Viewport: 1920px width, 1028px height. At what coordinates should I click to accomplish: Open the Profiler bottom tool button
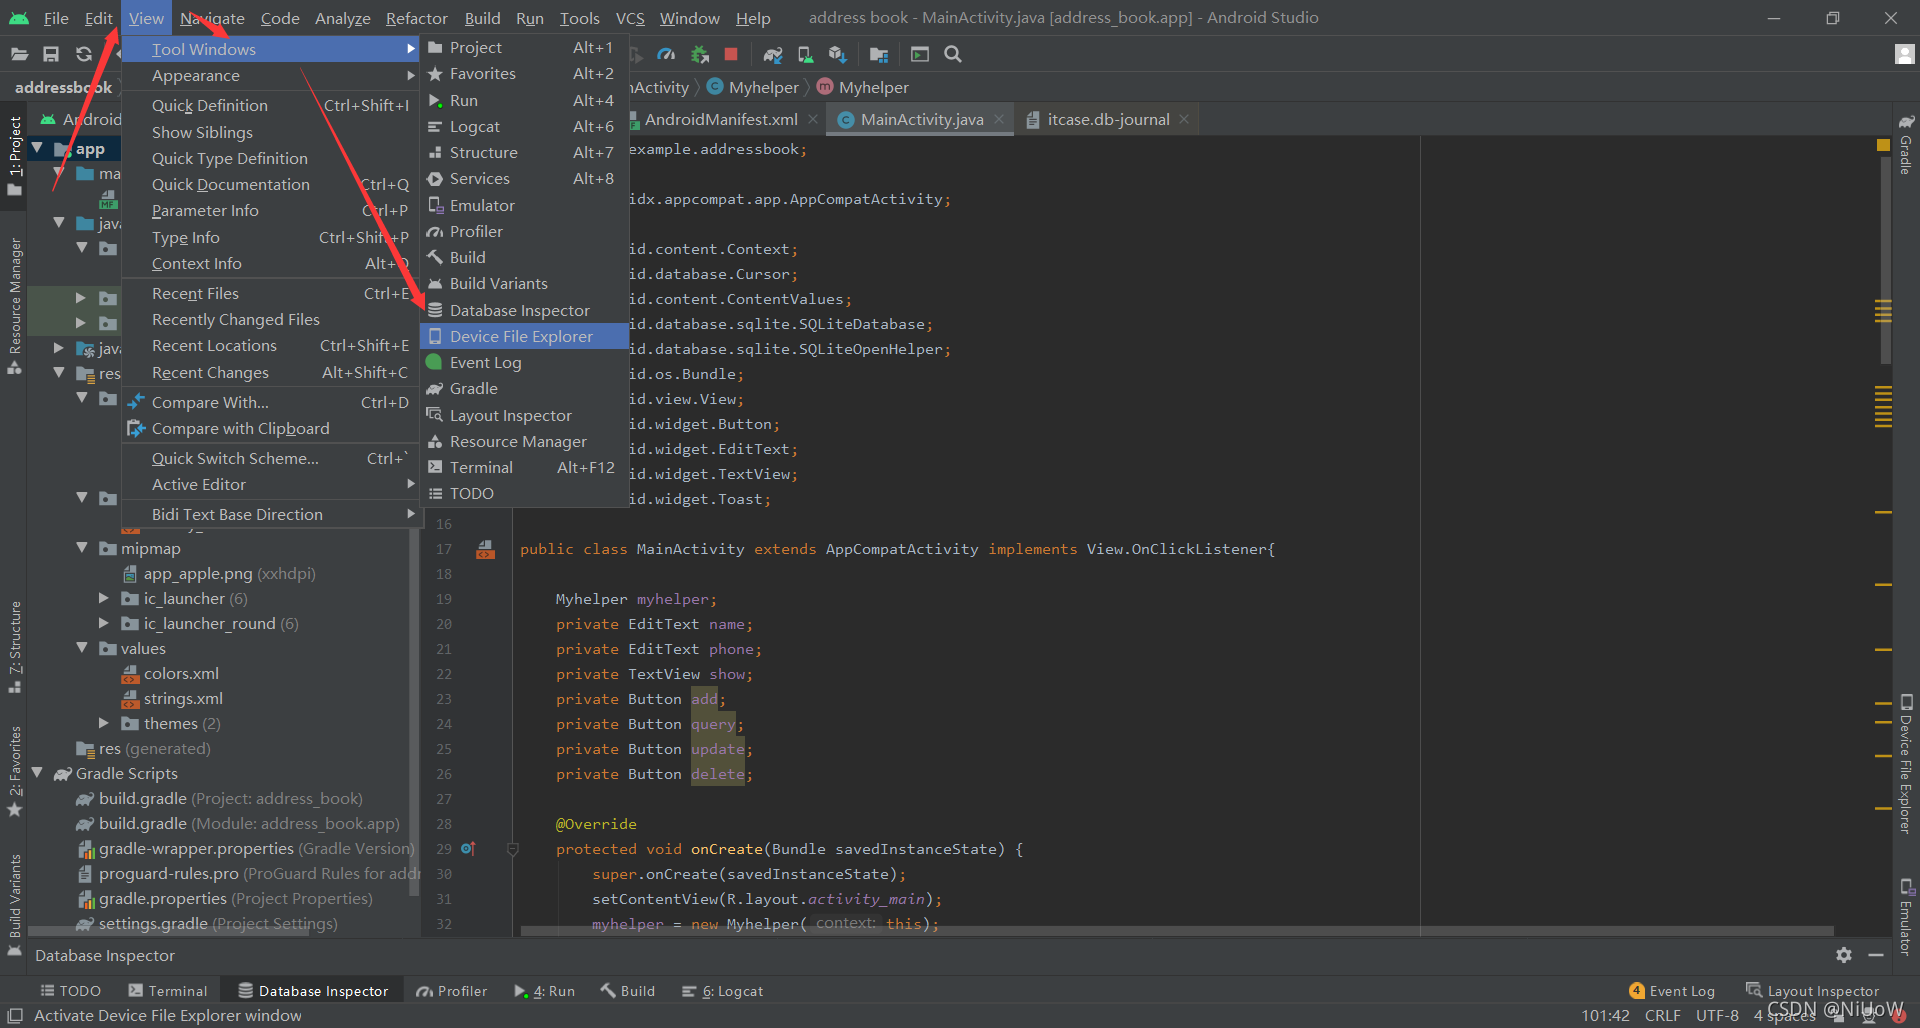tap(452, 991)
